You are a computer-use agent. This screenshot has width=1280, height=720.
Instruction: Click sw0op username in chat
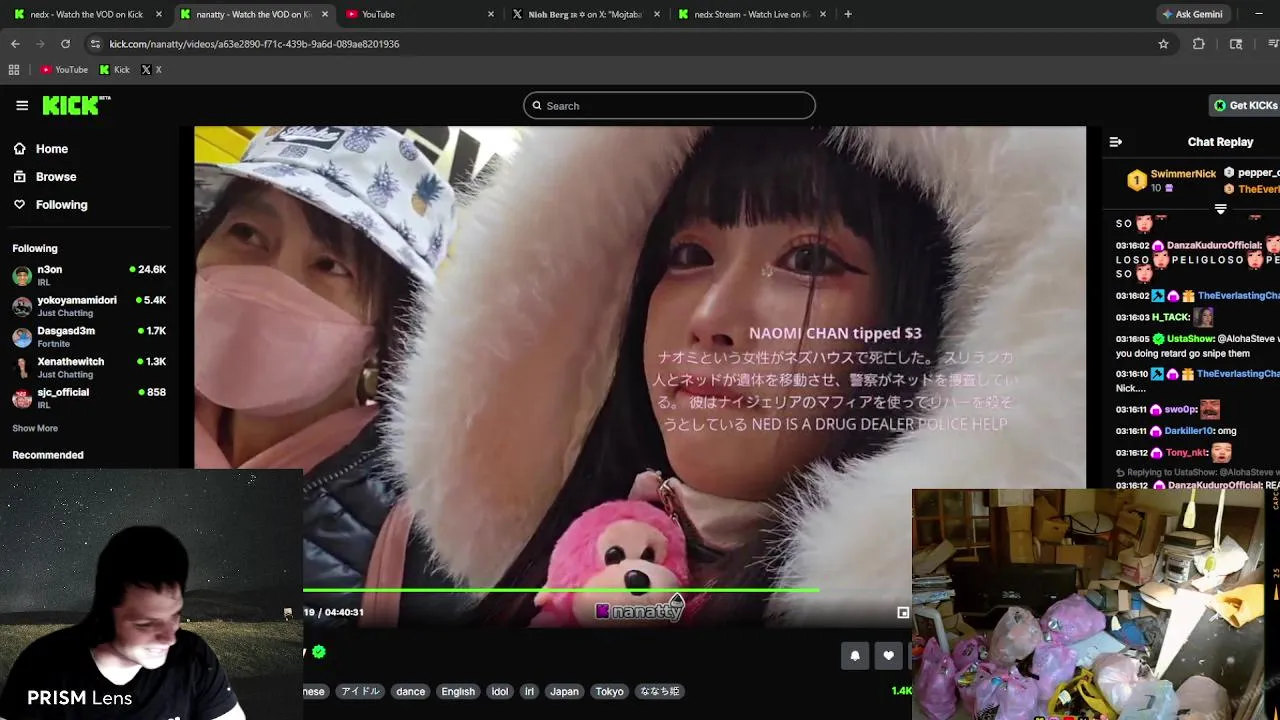point(1180,410)
